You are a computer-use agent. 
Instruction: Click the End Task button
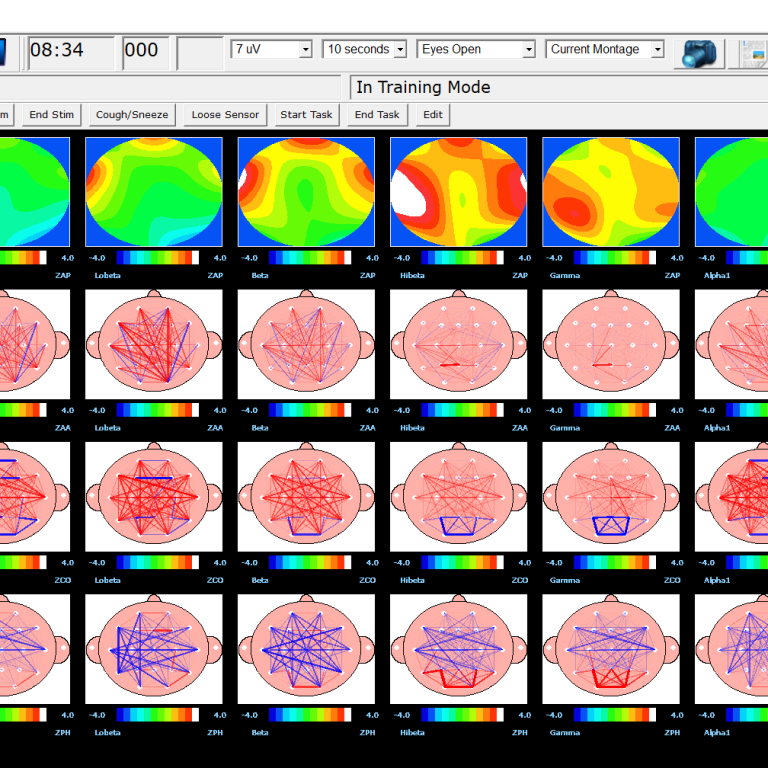pyautogui.click(x=377, y=115)
